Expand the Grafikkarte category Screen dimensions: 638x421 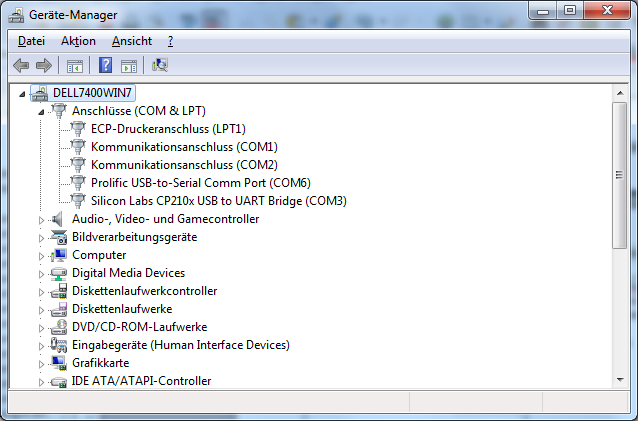click(x=41, y=364)
